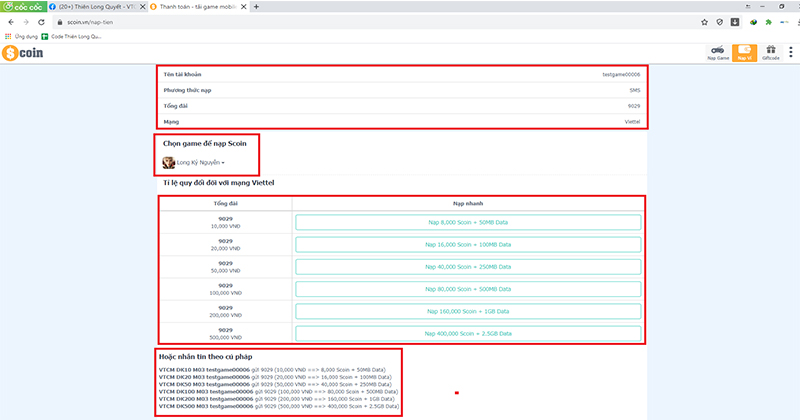Close the Thanh toán tab
The width and height of the screenshot is (800, 420).
tap(243, 7)
